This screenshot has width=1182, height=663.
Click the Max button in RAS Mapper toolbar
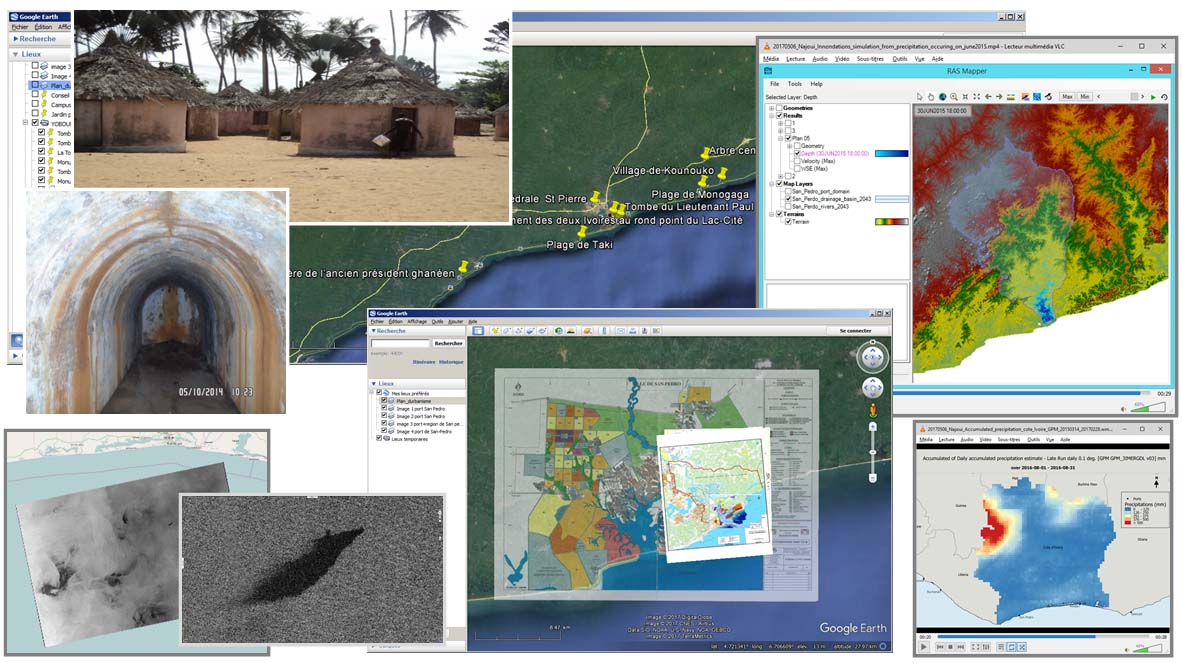pyautogui.click(x=1067, y=96)
